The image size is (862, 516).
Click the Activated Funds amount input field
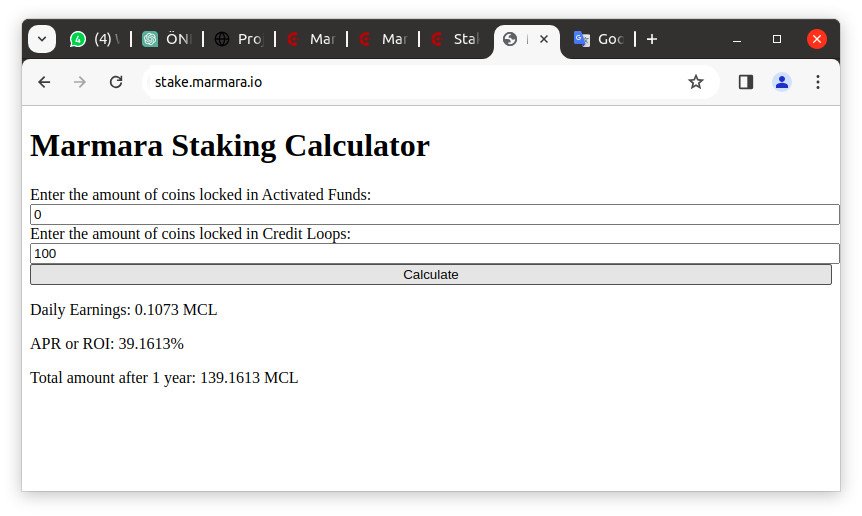[434, 215]
